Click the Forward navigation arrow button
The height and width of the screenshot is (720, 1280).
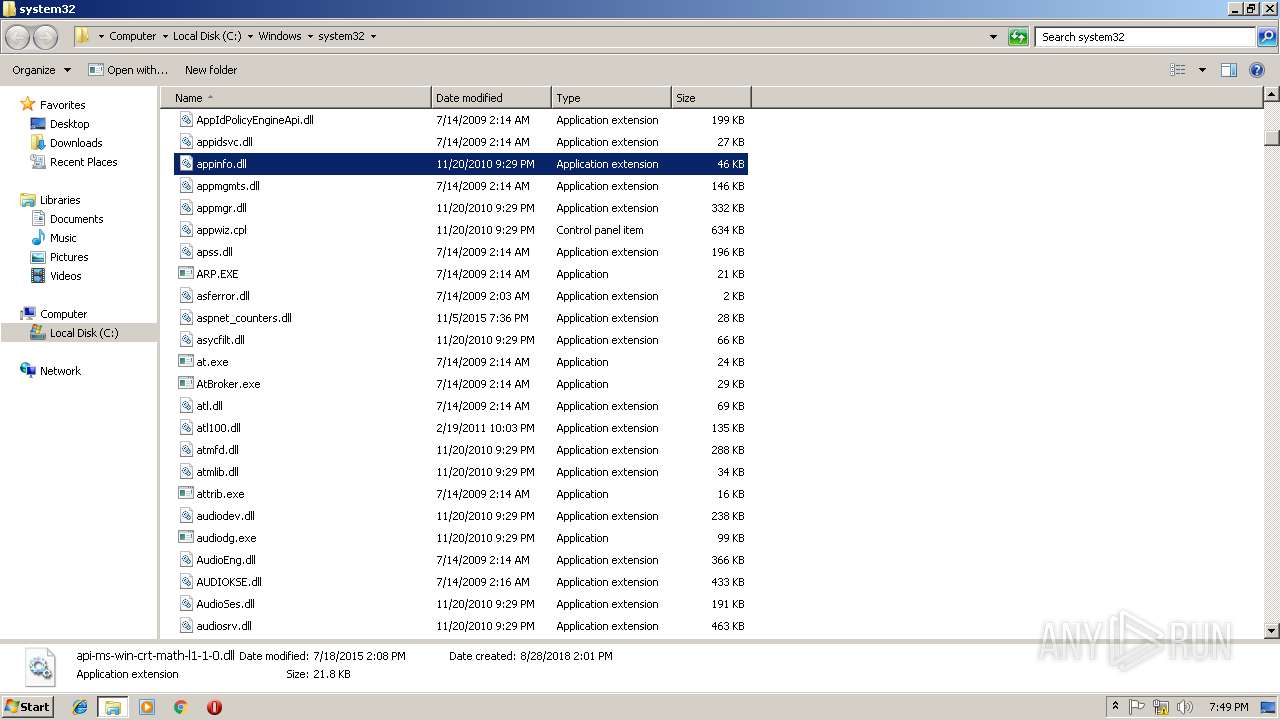coord(46,37)
